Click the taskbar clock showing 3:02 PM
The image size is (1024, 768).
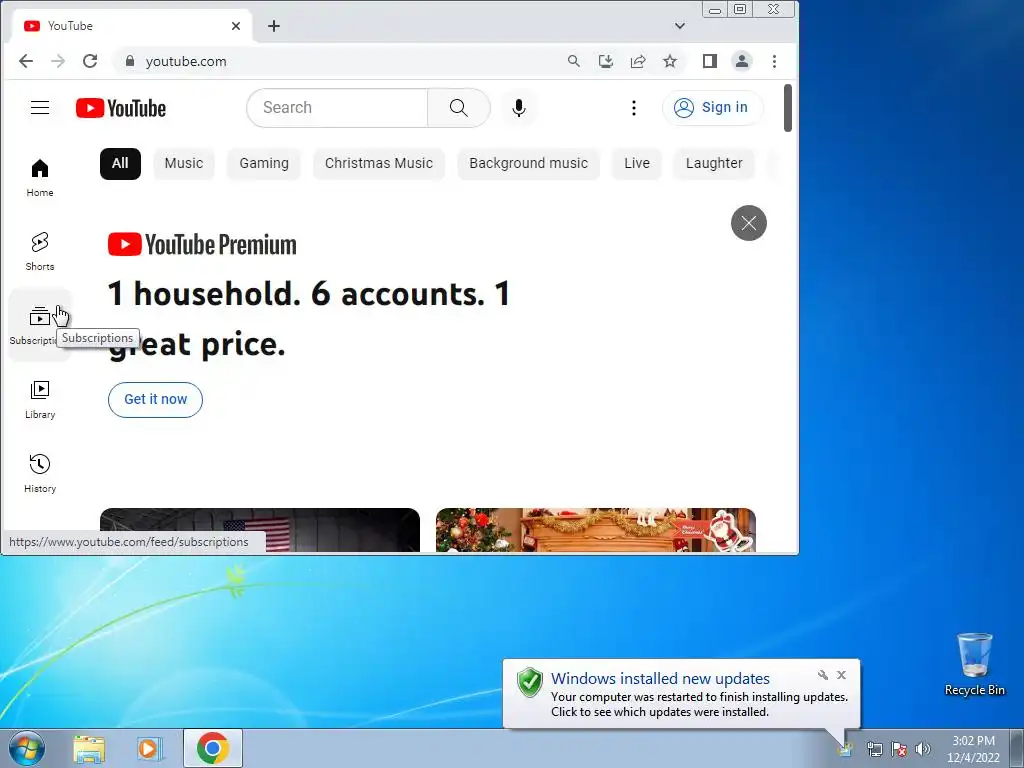(973, 749)
